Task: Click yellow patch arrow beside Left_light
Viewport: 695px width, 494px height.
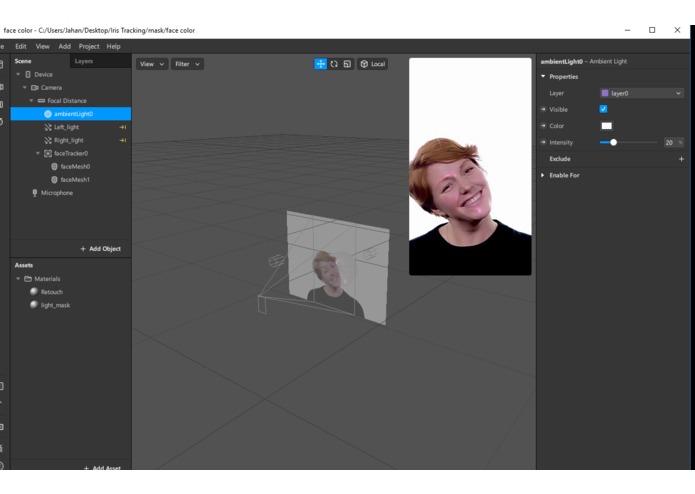Action: point(123,127)
